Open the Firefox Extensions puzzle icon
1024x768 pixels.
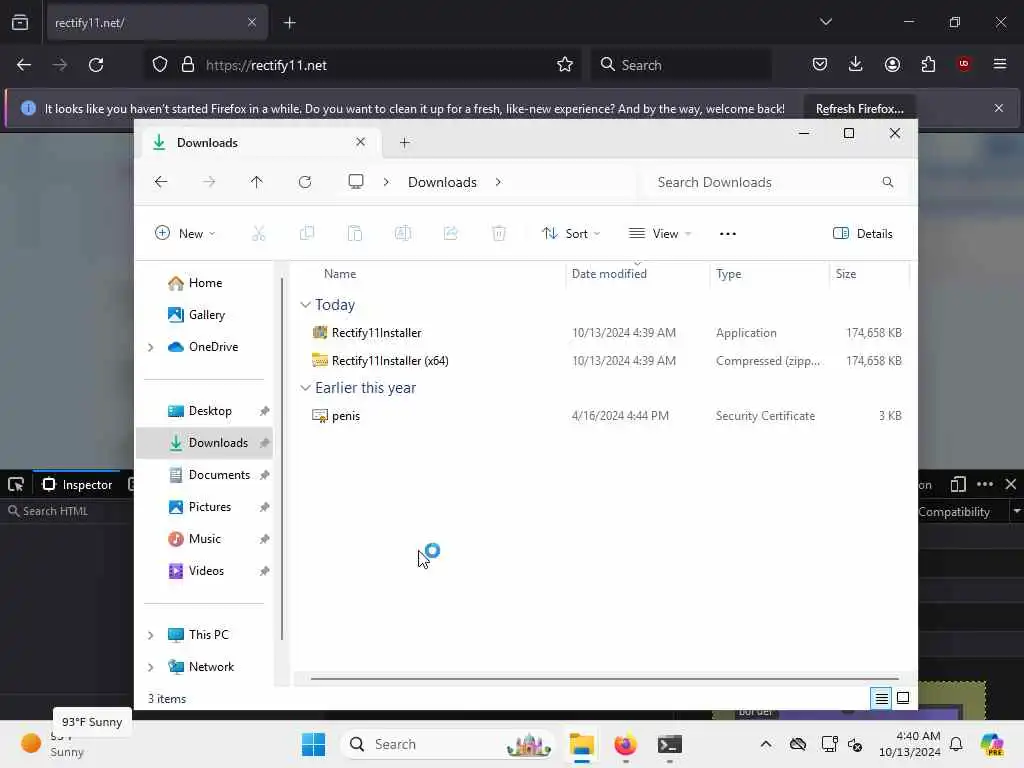tap(928, 64)
